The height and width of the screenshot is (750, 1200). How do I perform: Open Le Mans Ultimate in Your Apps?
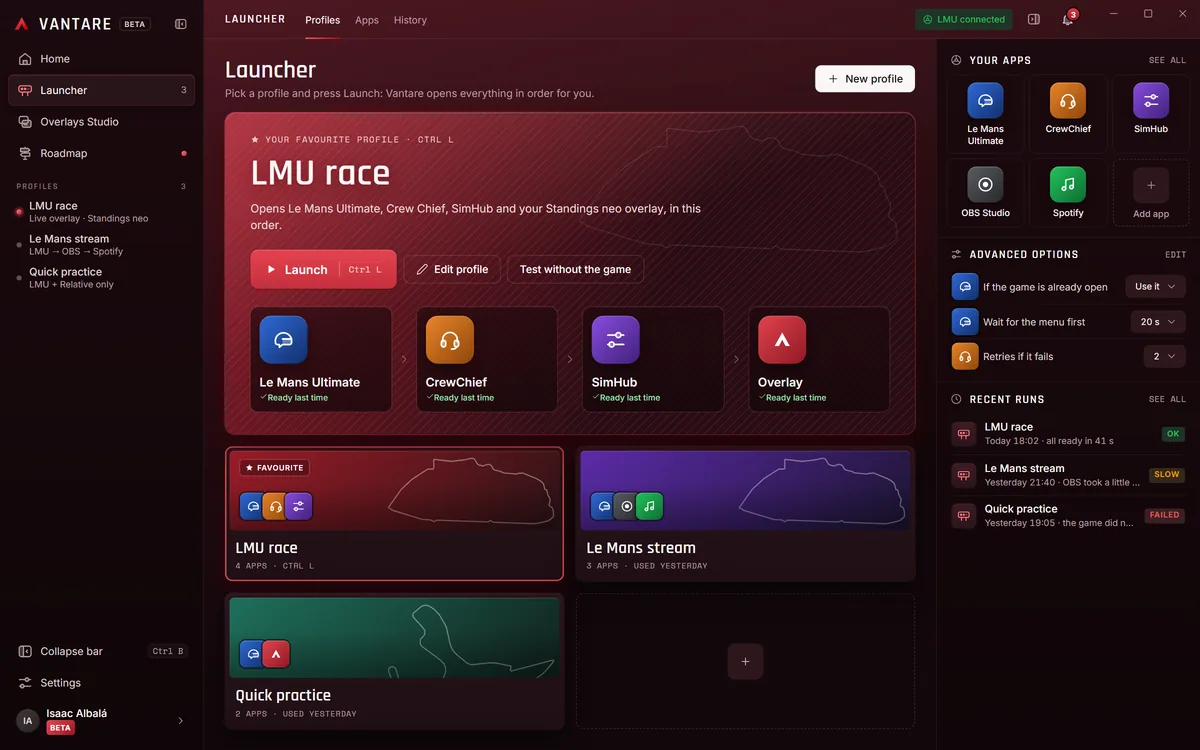coord(985,113)
